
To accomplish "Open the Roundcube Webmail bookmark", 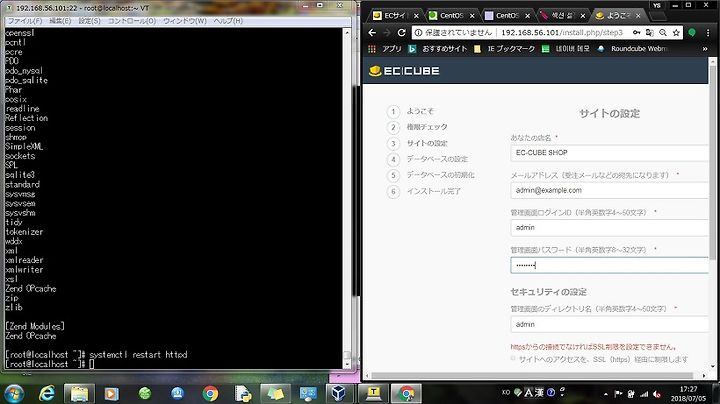I will click(632, 49).
